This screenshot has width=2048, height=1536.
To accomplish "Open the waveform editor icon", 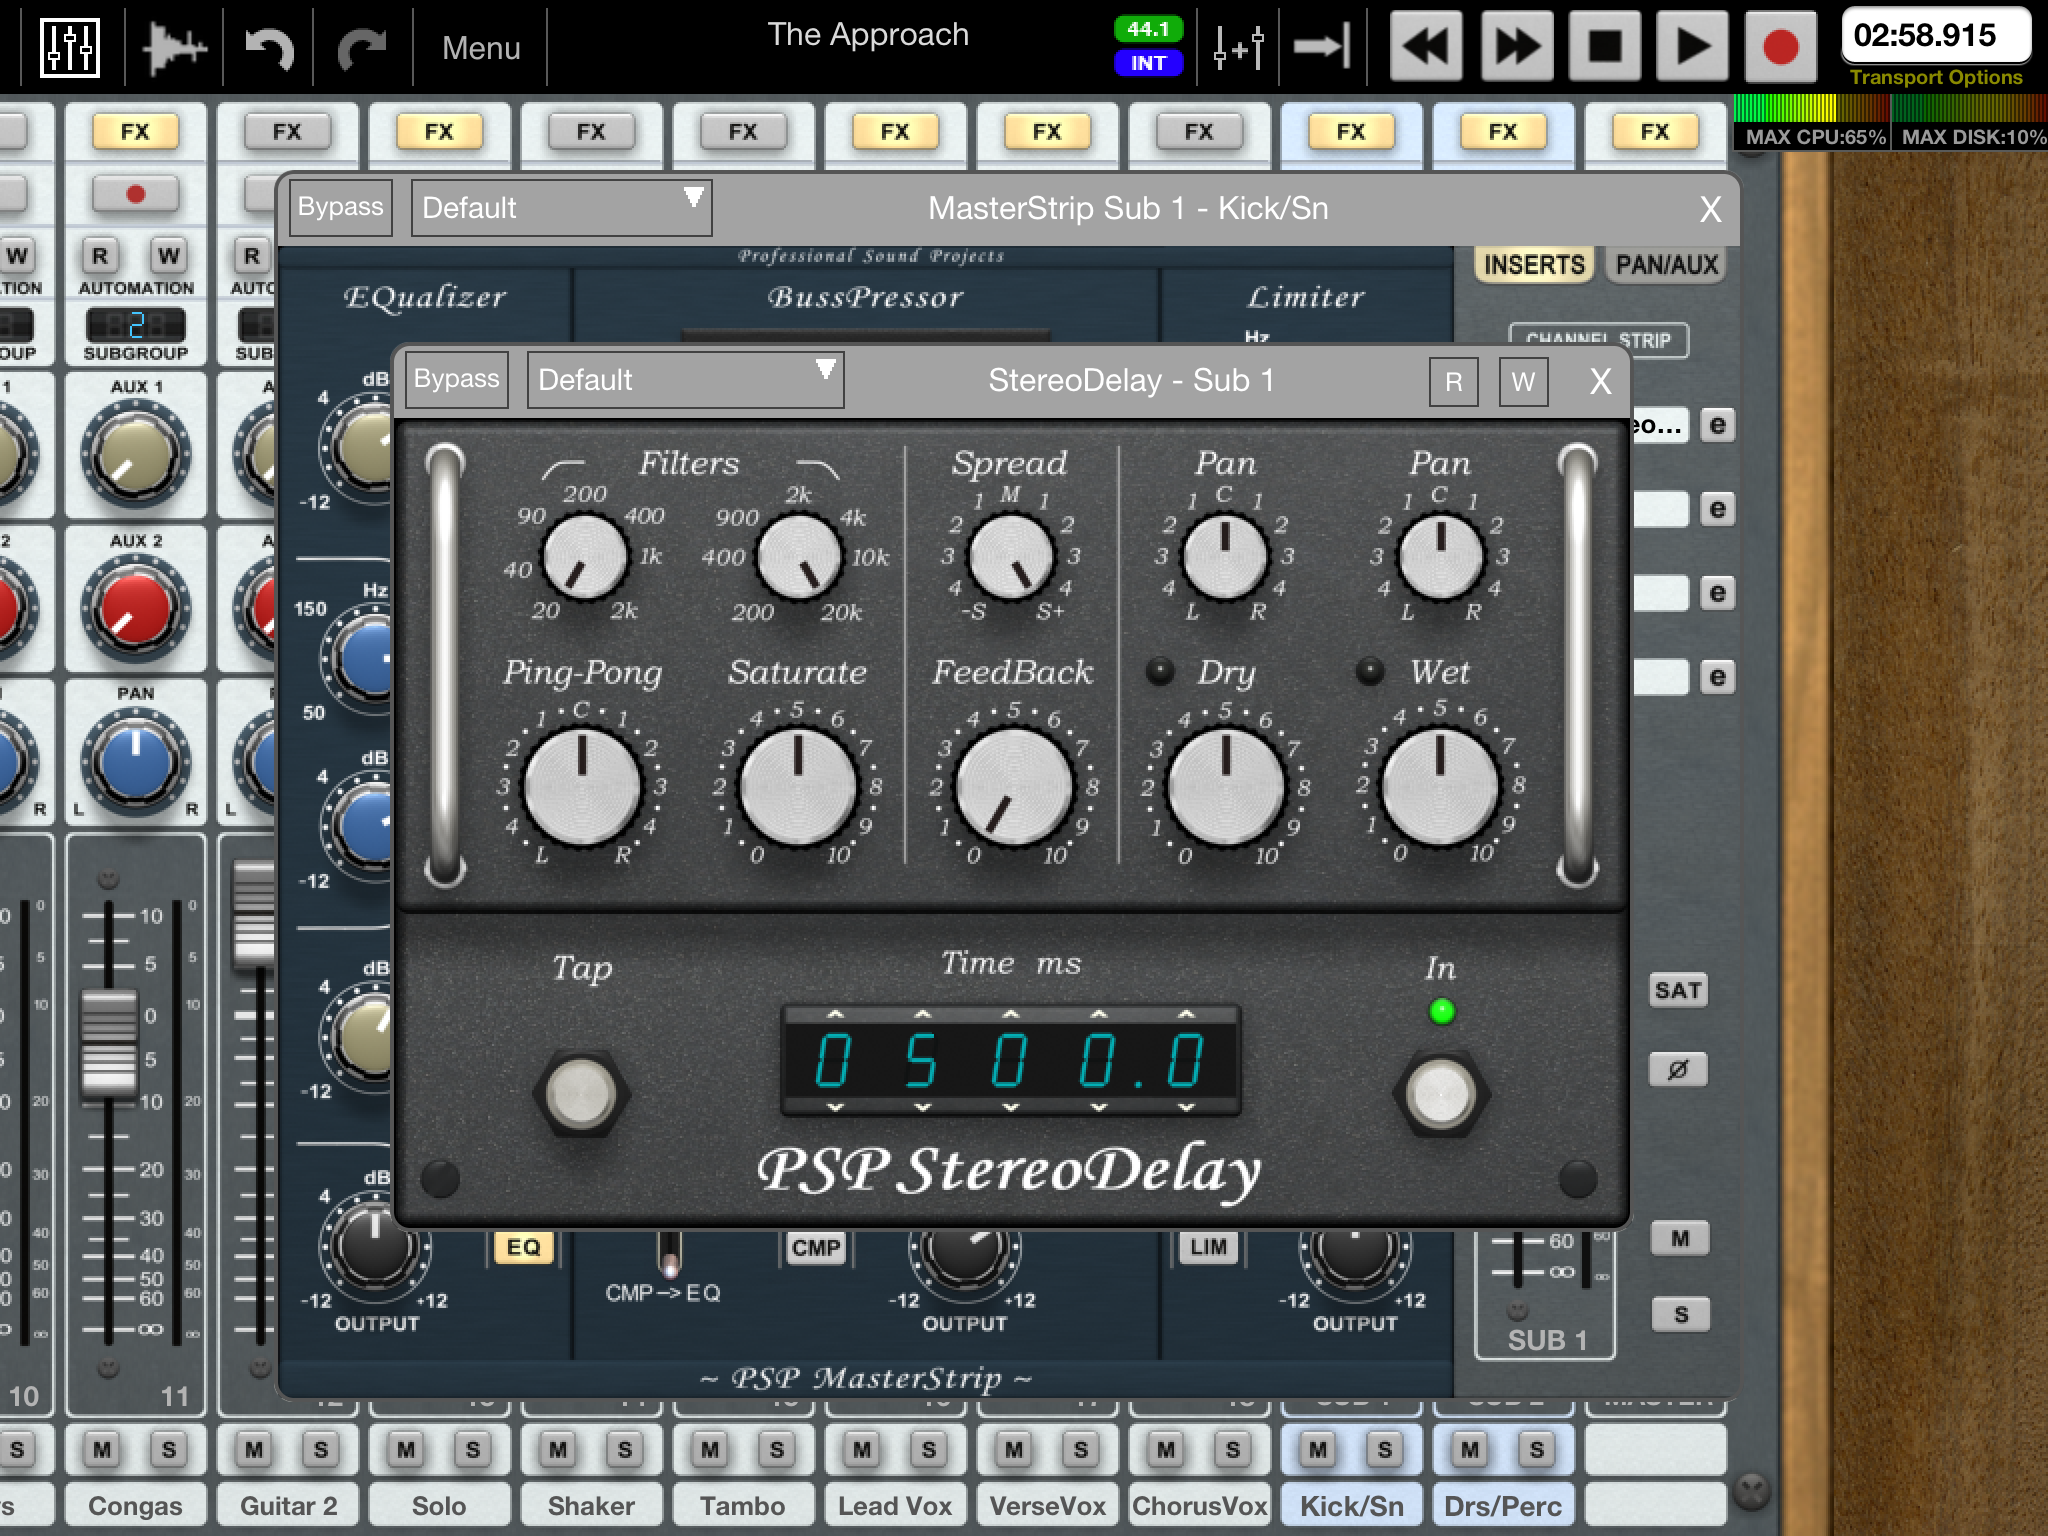I will pyautogui.click(x=174, y=47).
